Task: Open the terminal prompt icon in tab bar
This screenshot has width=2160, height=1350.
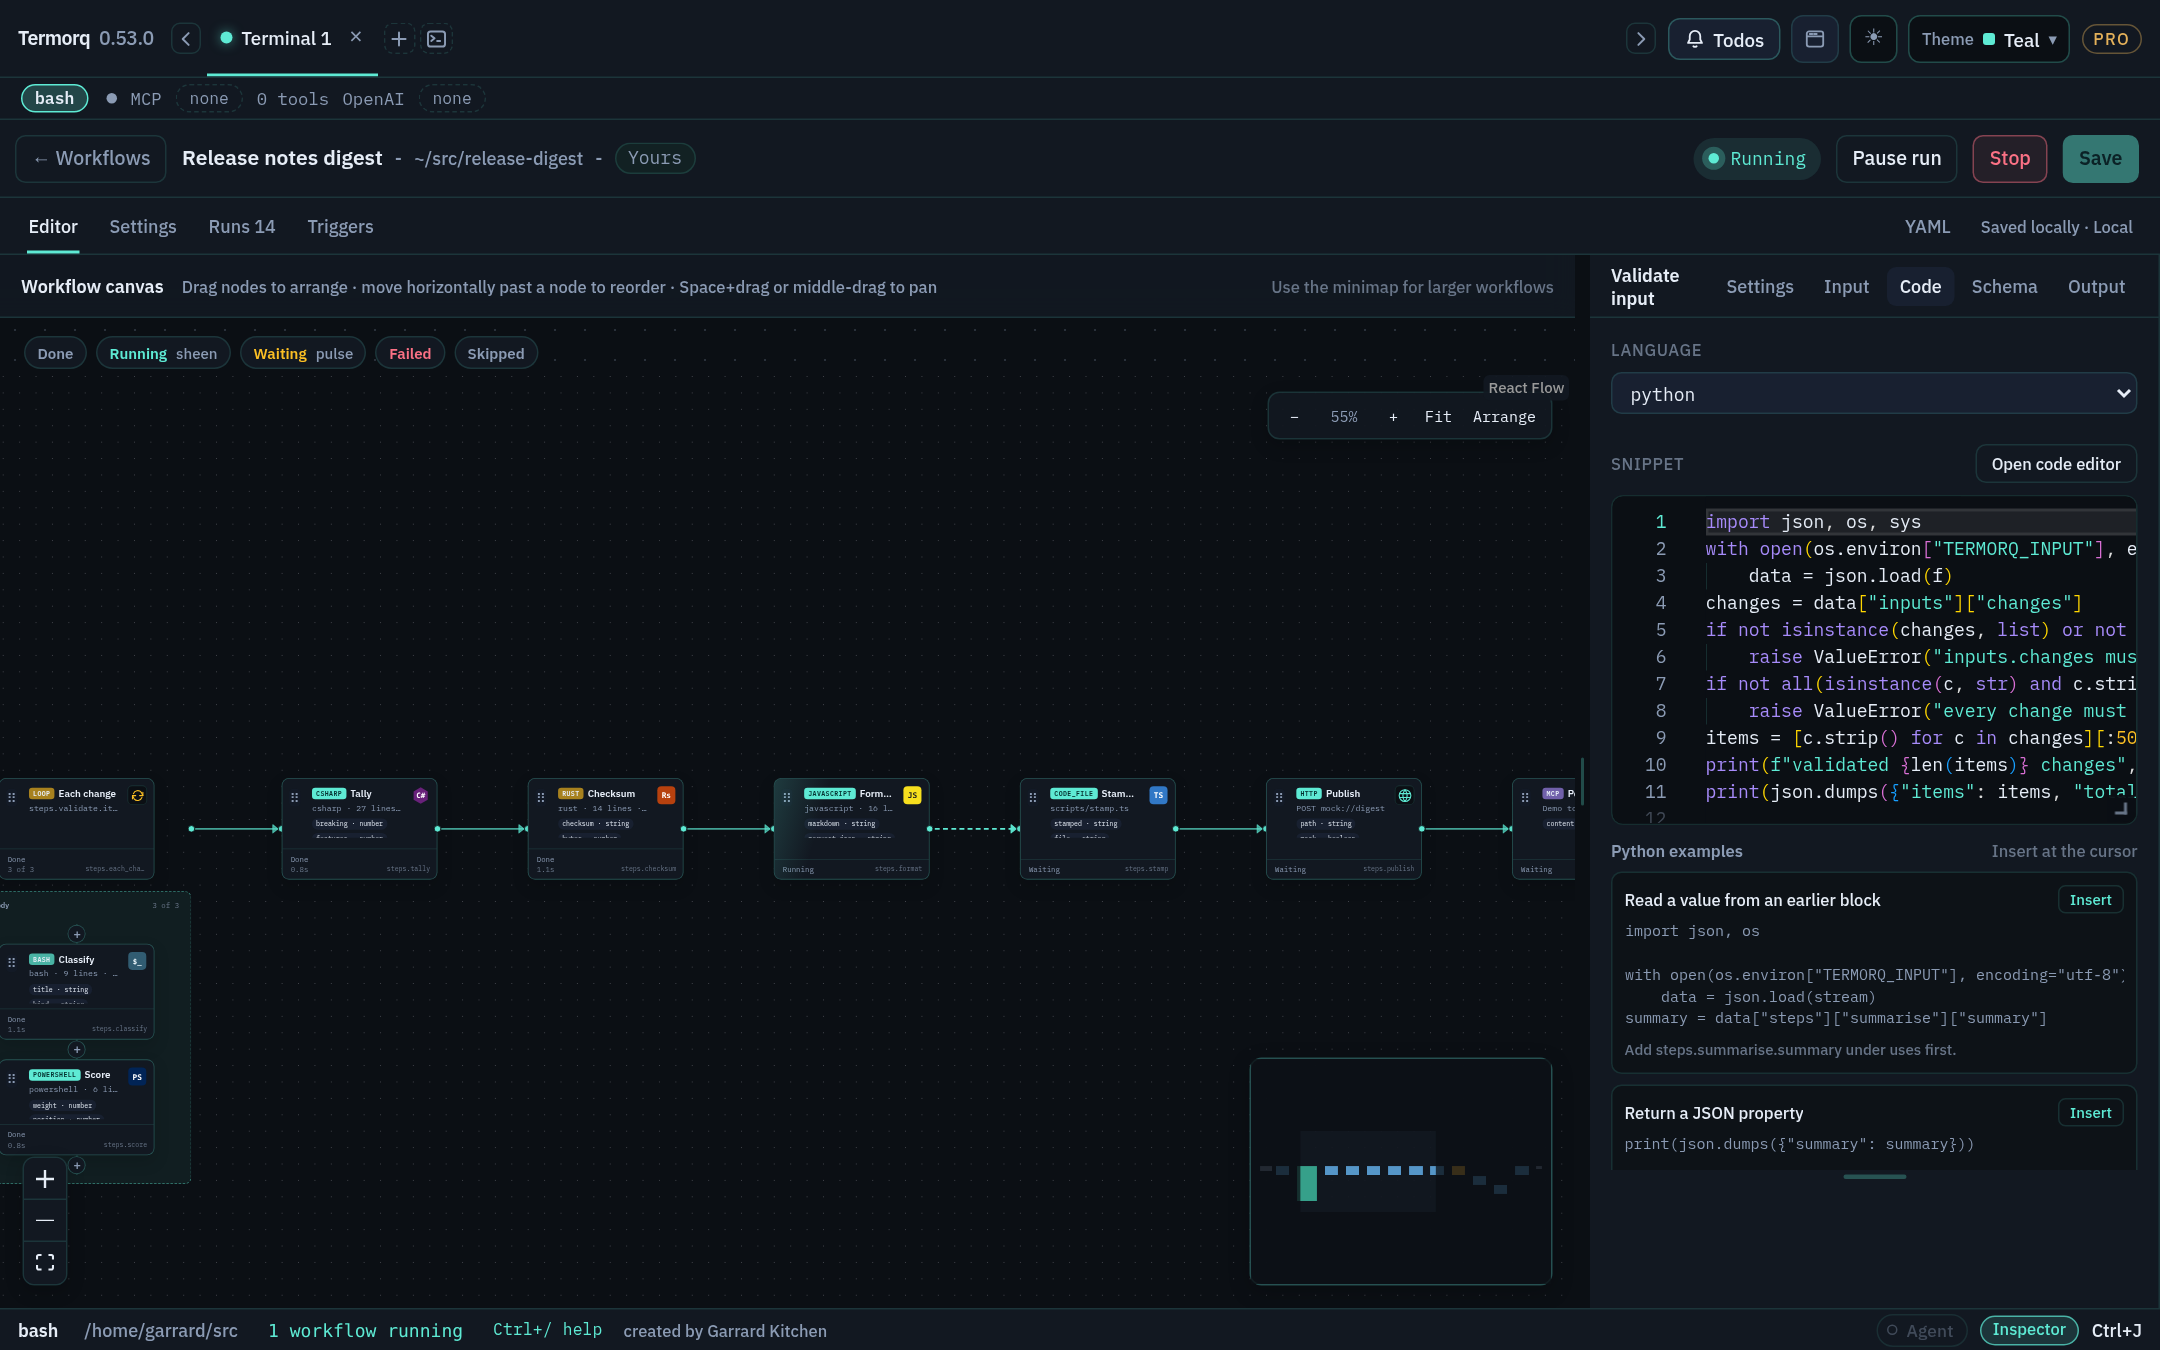Action: click(437, 39)
